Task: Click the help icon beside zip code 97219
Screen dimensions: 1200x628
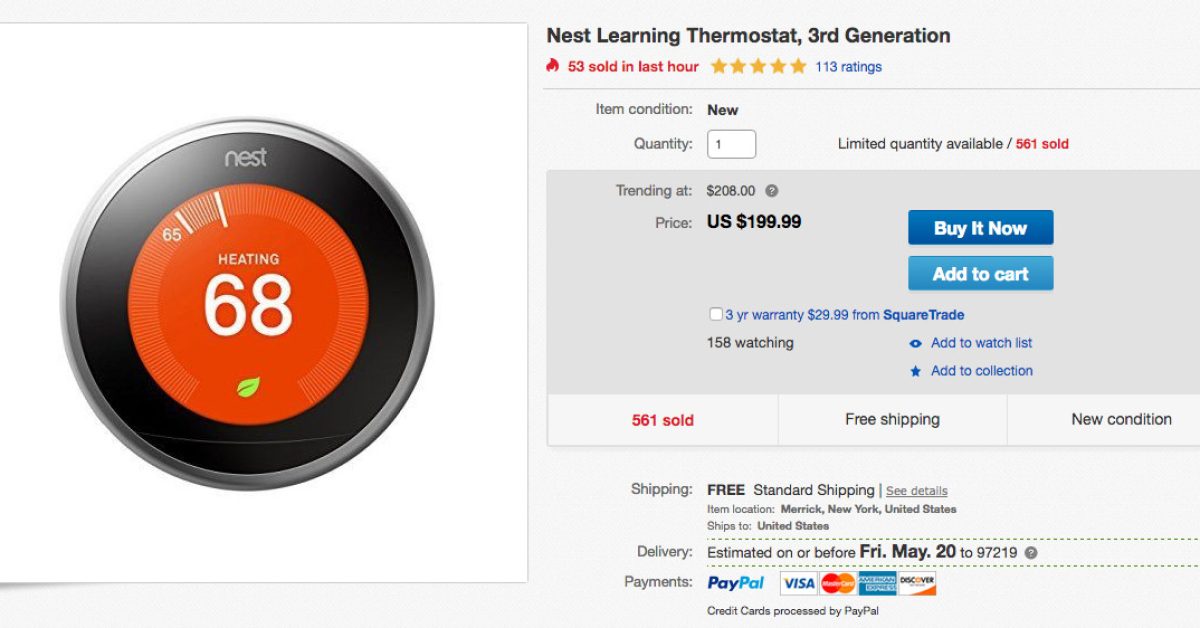Action: pyautogui.click(x=1031, y=552)
